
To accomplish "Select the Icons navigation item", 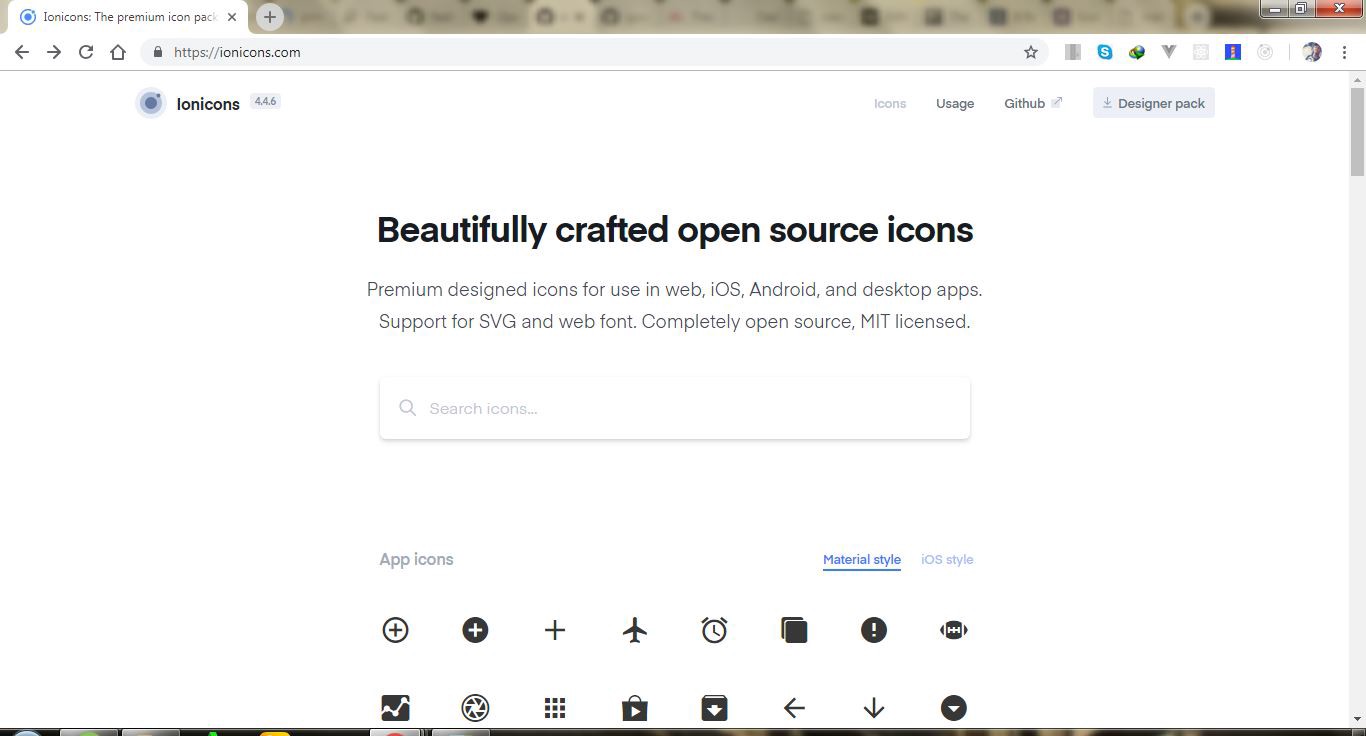I will tap(889, 103).
